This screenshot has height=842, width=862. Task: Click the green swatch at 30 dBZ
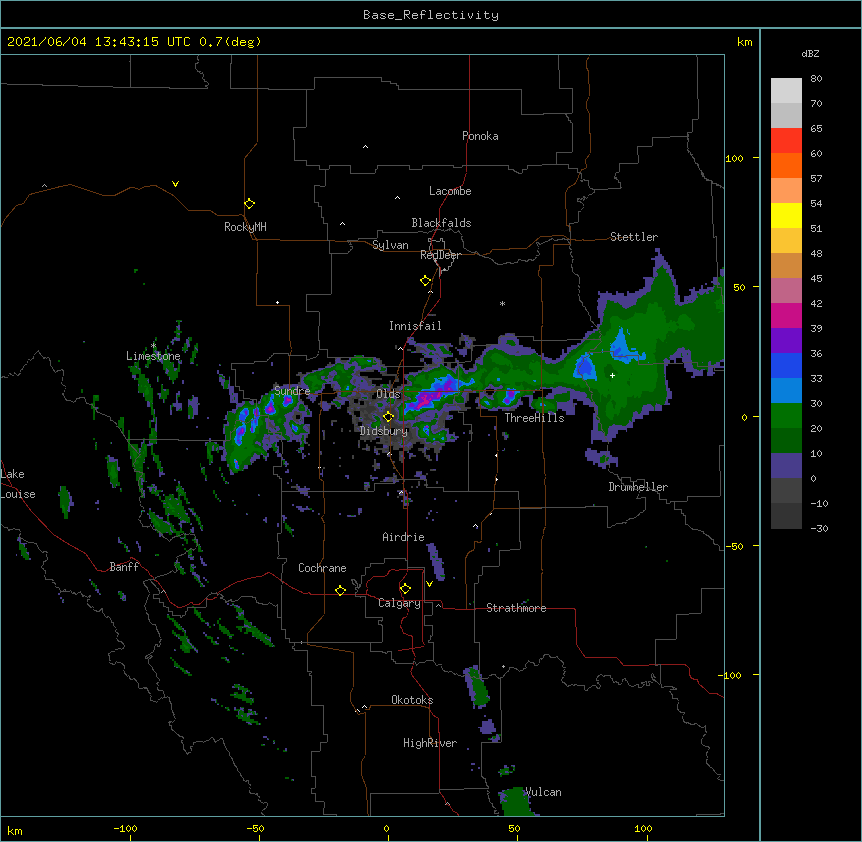click(x=786, y=416)
